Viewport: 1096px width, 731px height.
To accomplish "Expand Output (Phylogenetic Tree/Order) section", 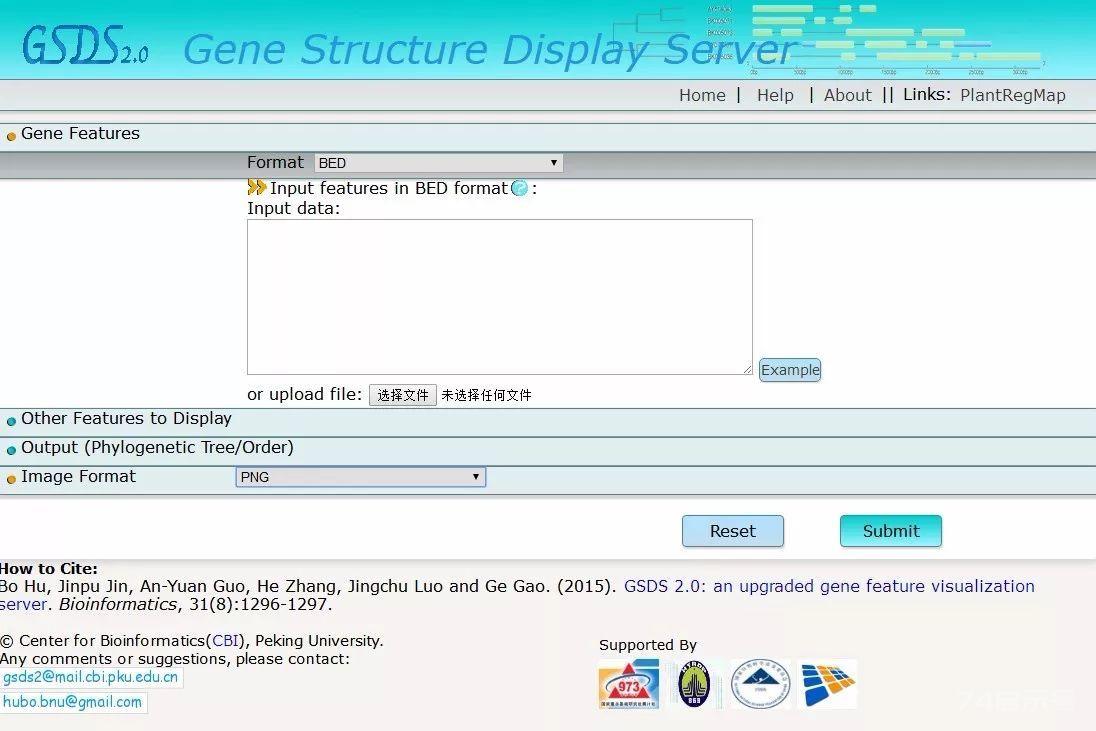I will tap(157, 447).
